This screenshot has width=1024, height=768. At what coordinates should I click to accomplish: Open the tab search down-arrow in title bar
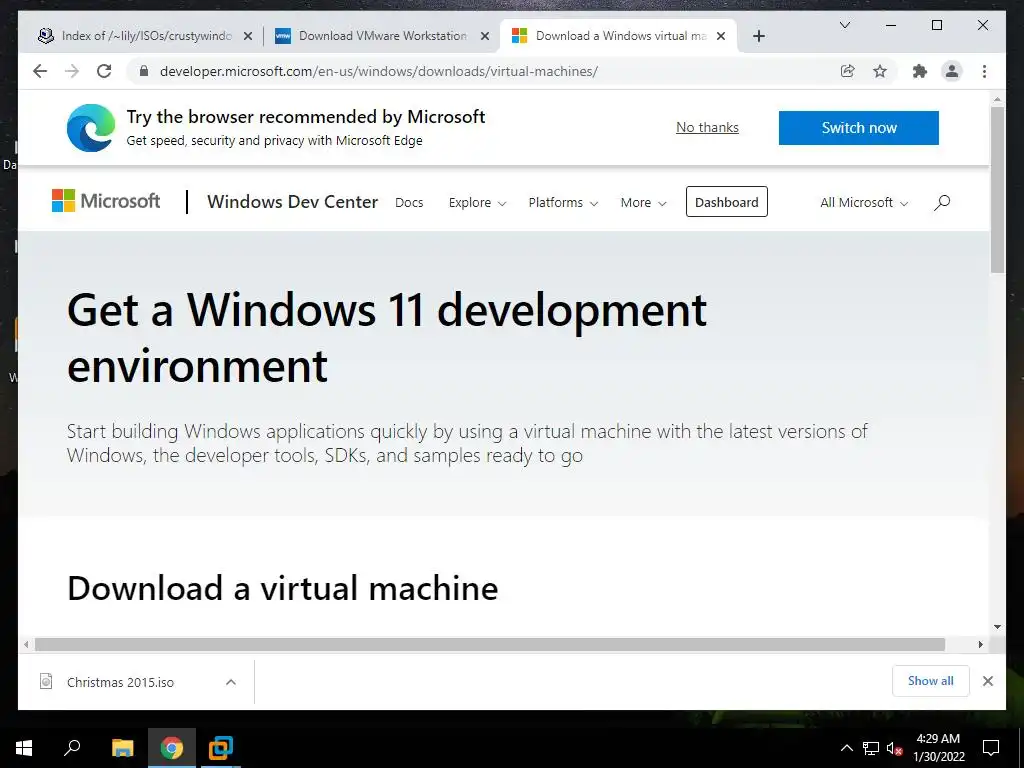[844, 25]
